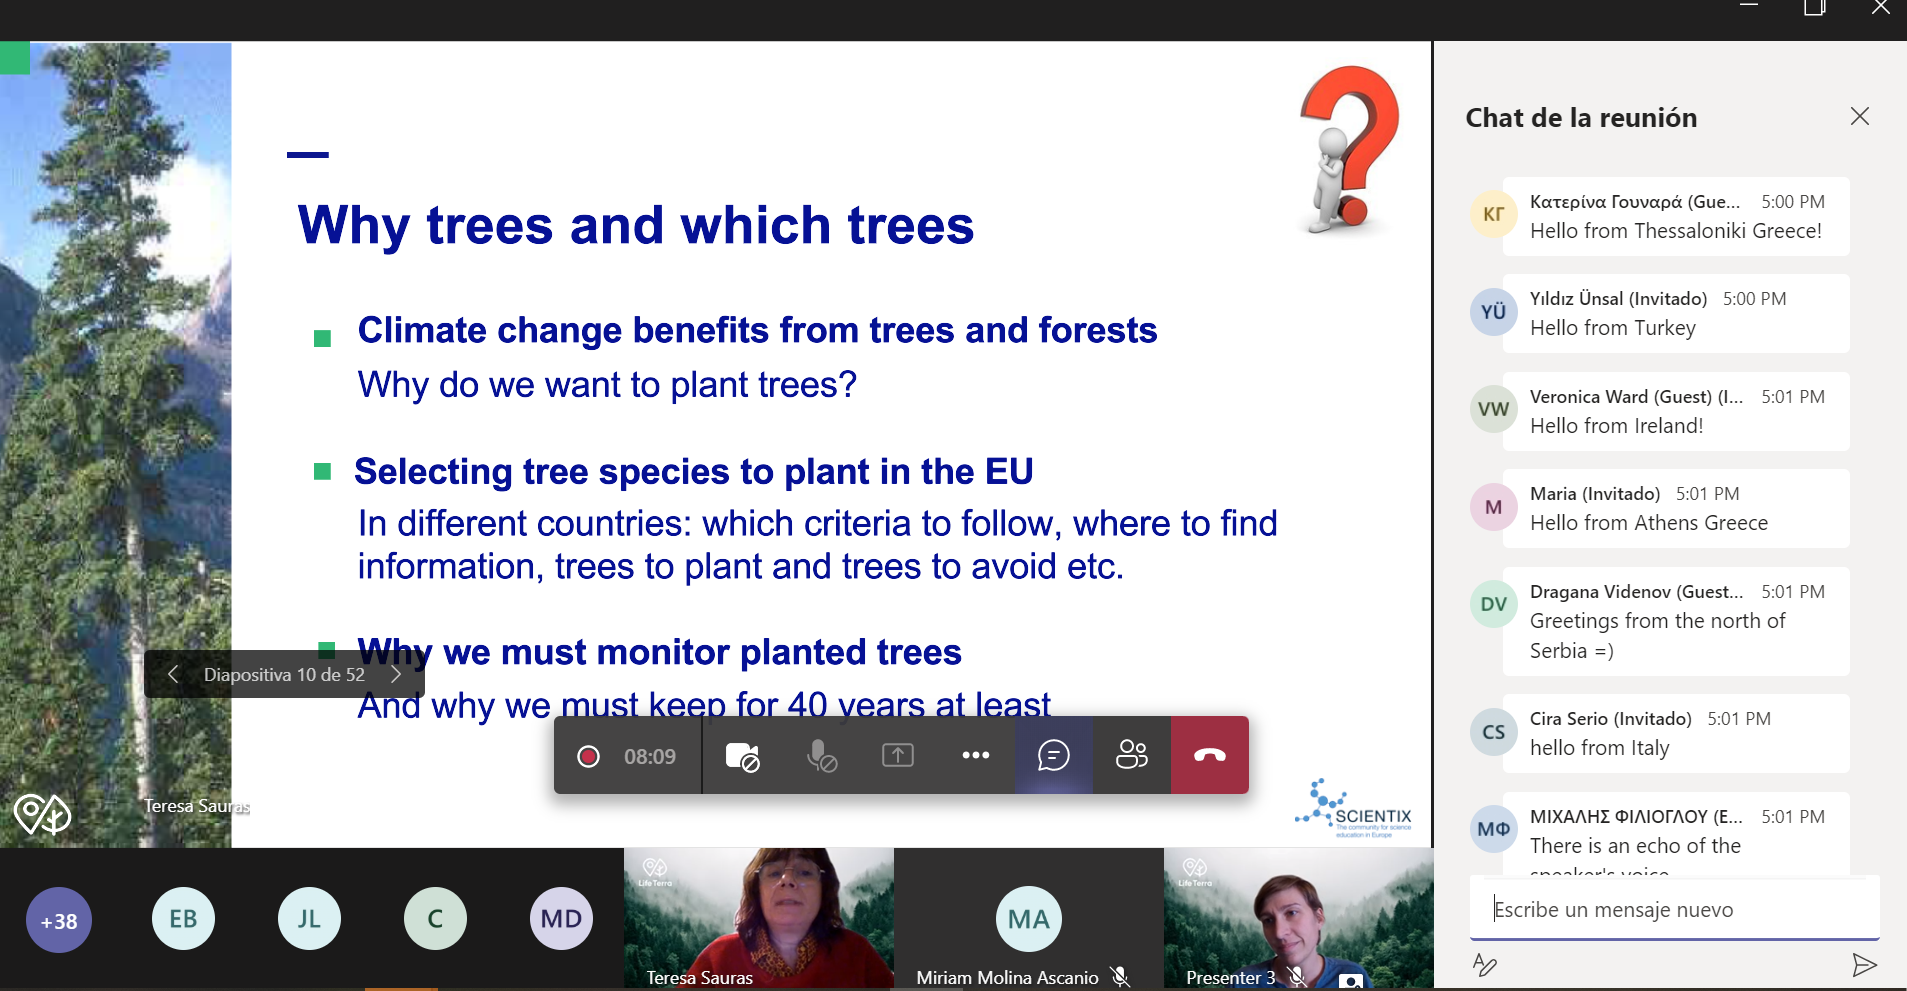Click YÜ avatar in chat
The height and width of the screenshot is (991, 1907).
(x=1494, y=311)
